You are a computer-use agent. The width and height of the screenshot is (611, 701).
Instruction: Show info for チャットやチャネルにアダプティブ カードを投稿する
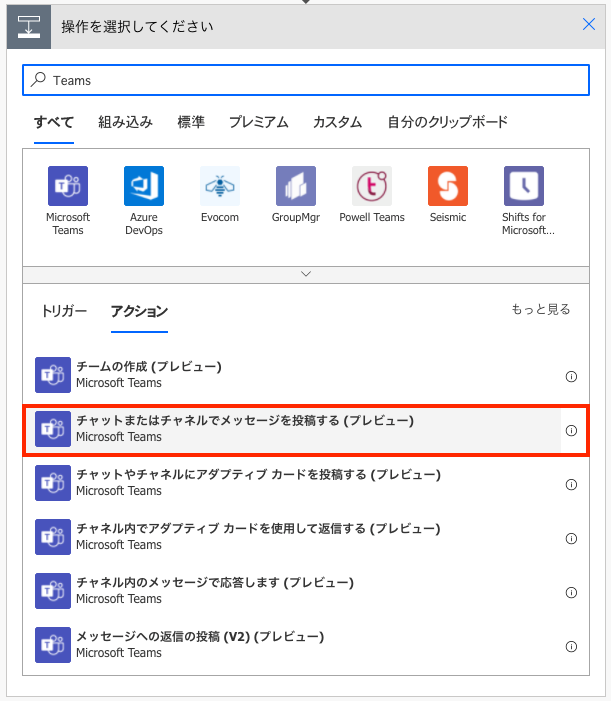pos(571,485)
